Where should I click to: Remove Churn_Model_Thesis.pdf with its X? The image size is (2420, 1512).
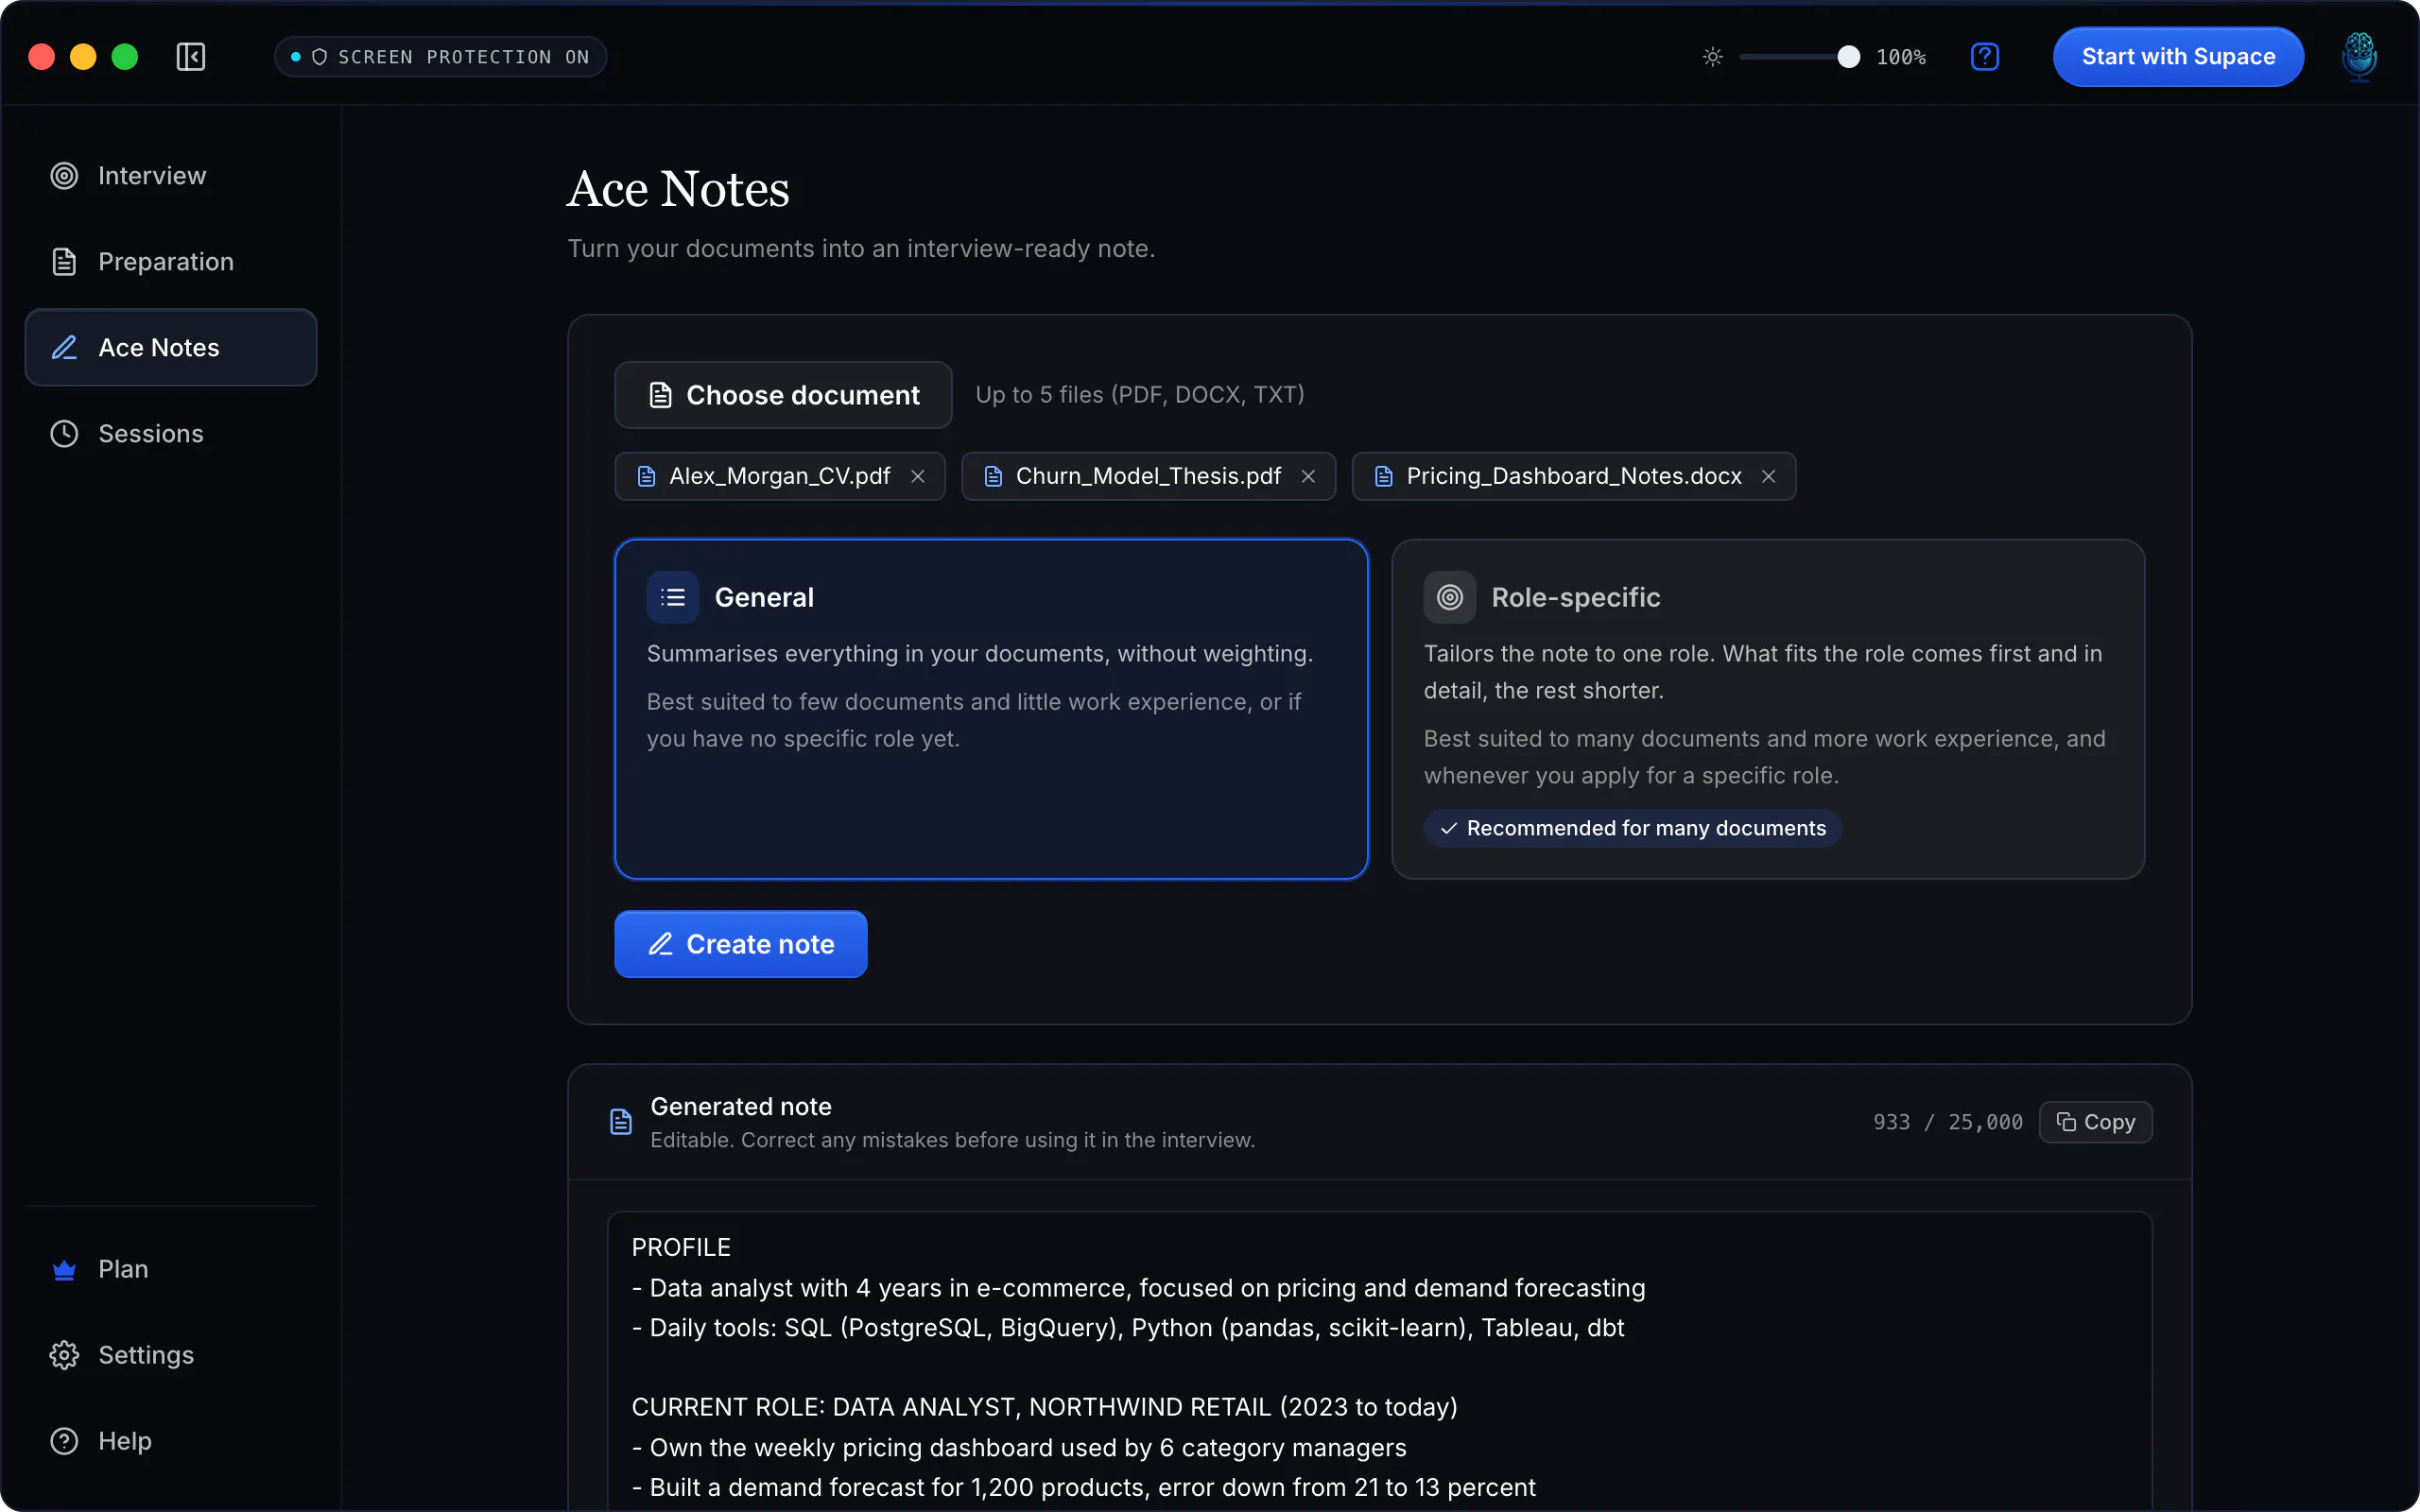pos(1308,476)
